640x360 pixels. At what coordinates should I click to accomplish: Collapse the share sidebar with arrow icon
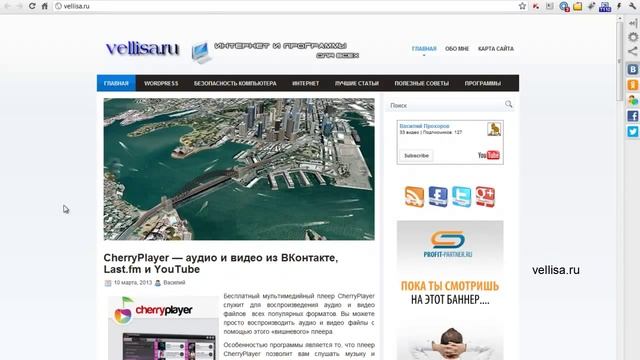click(x=633, y=23)
